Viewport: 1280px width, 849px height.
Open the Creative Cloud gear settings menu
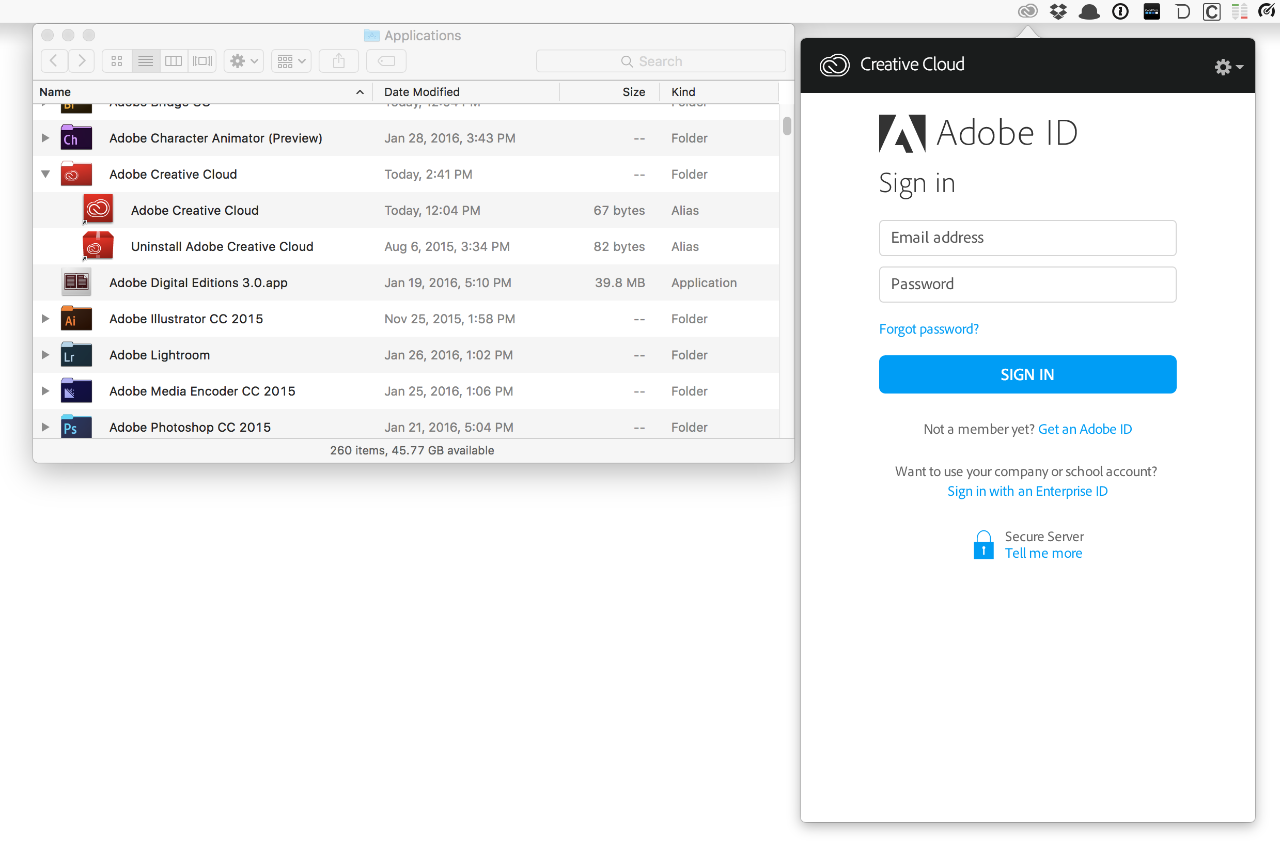[x=1228, y=67]
